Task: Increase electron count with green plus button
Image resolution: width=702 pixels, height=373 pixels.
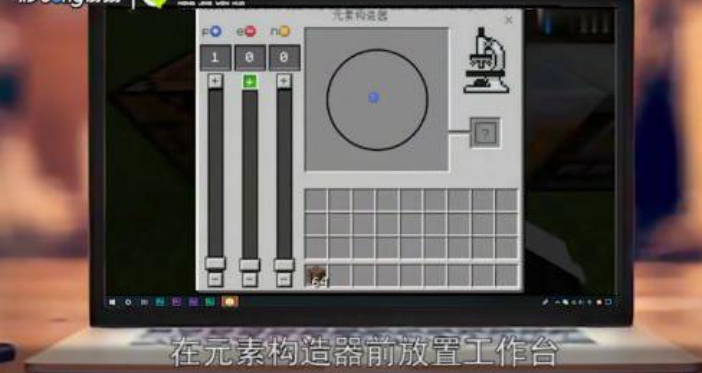Action: pos(250,81)
